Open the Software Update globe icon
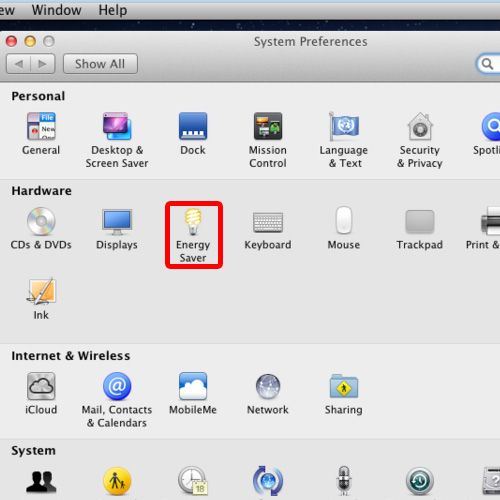The height and width of the screenshot is (500, 500). point(268,481)
